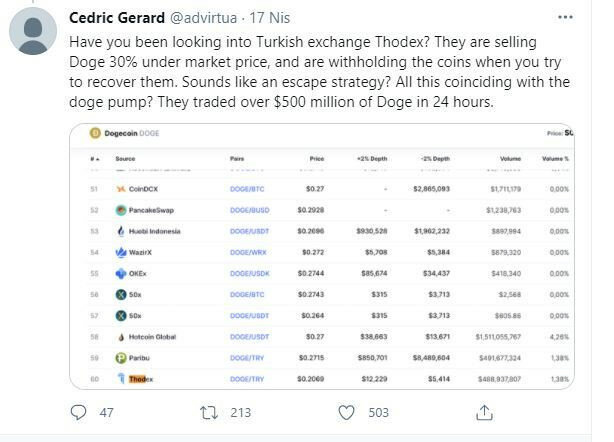This screenshot has height=442, width=614.
Task: Click the WazirX exchange icon
Action: 120,252
